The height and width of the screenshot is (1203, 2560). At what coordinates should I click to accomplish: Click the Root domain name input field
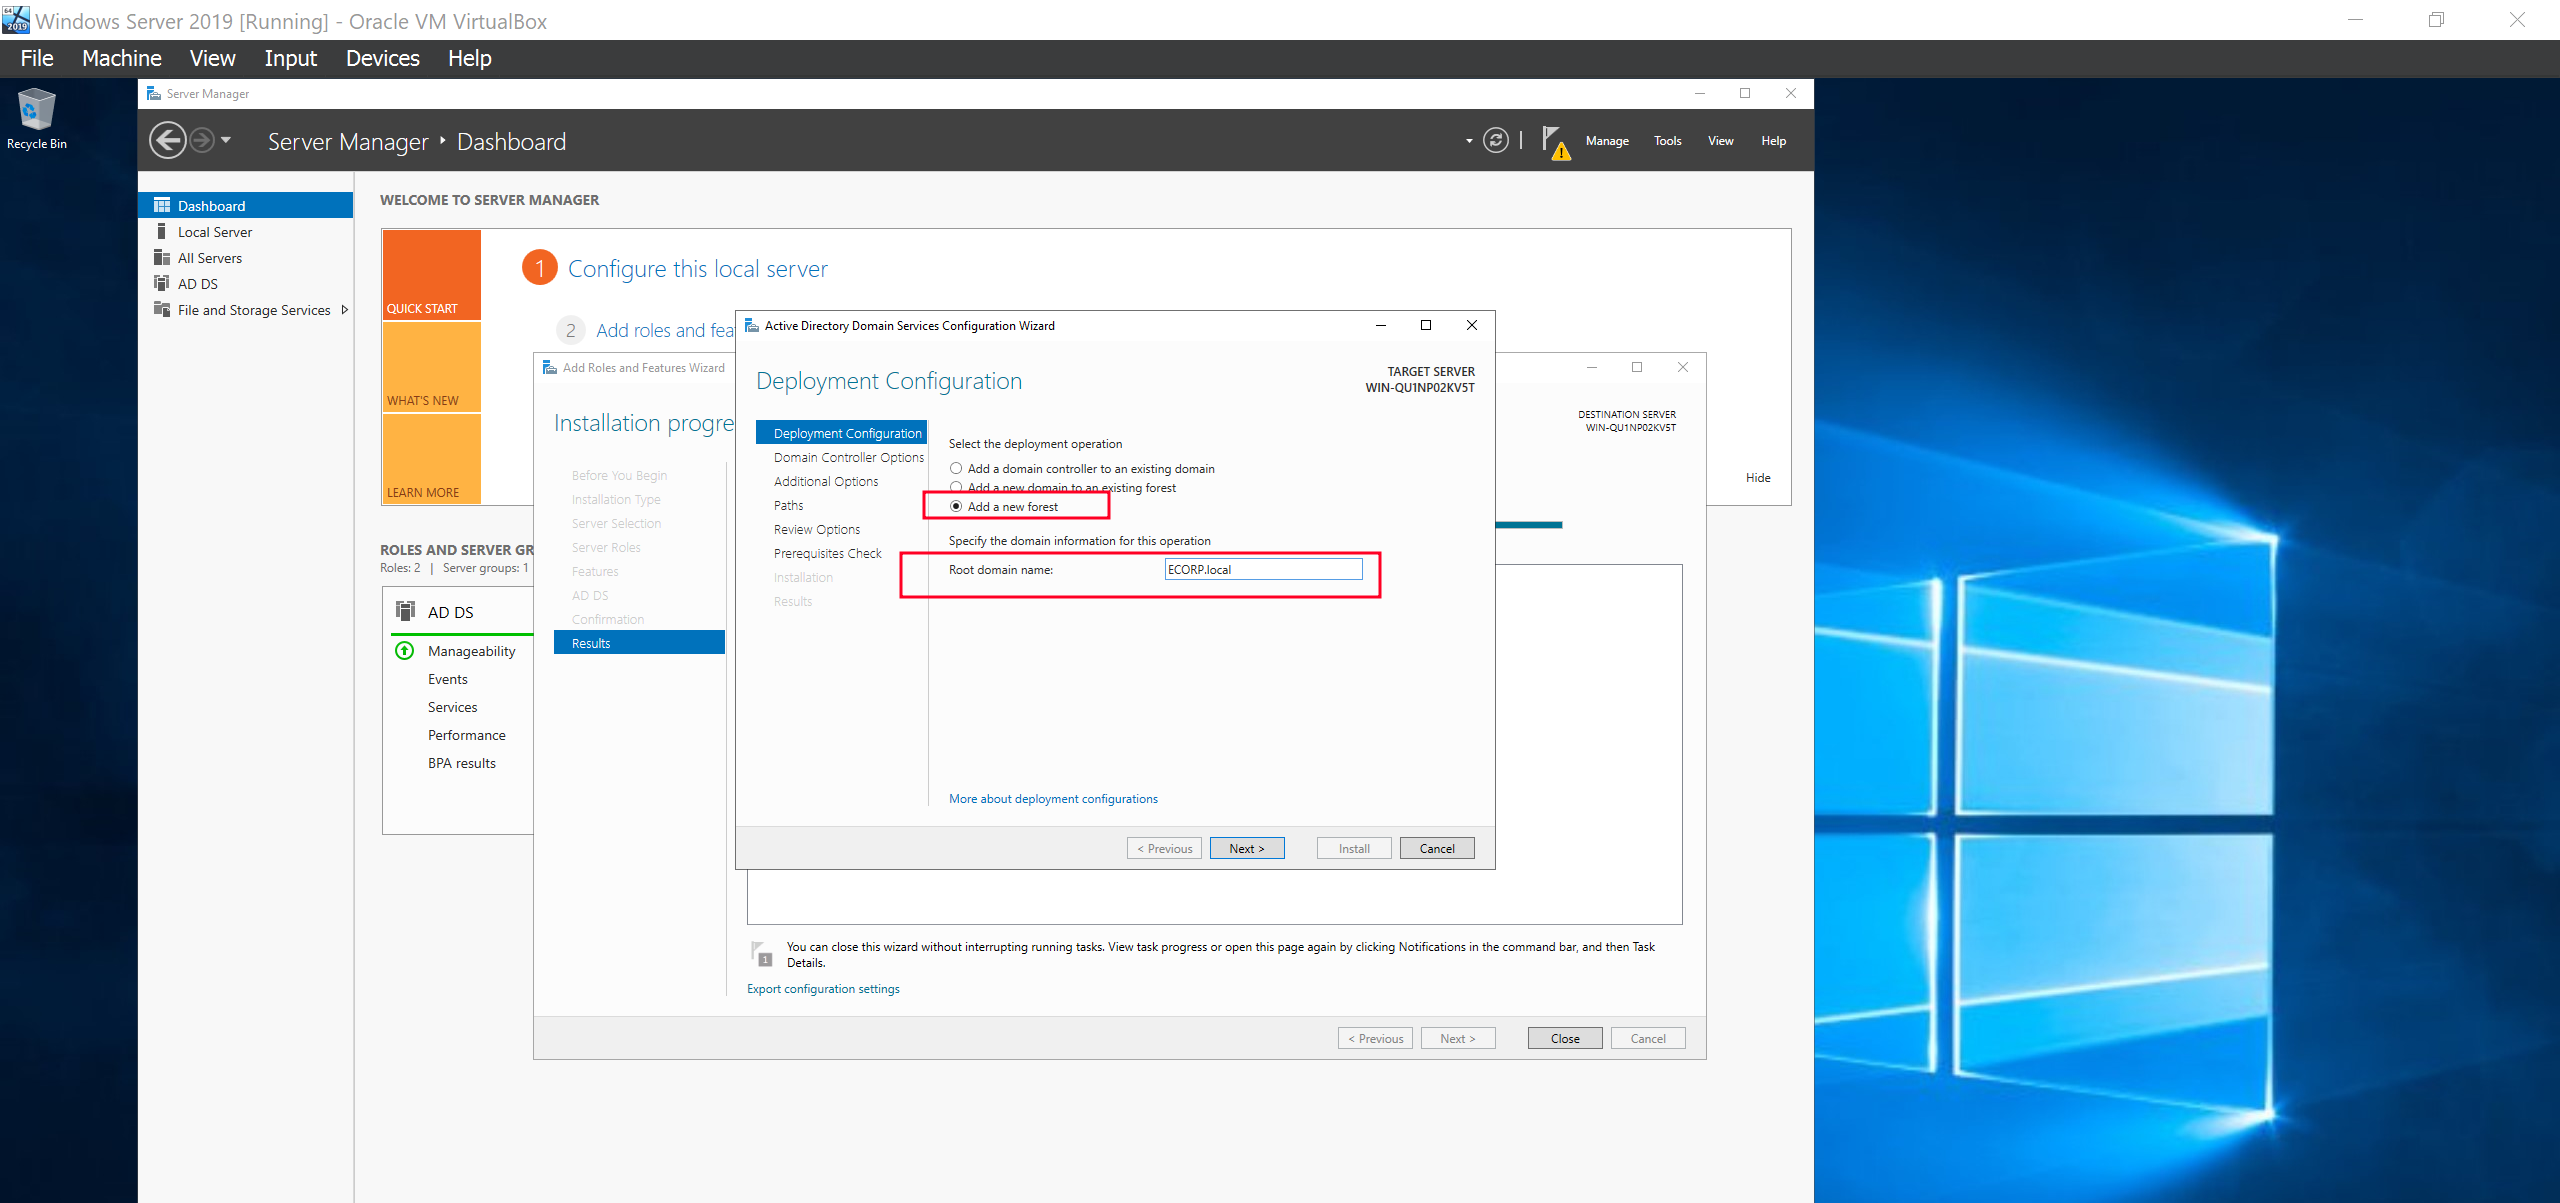coord(1263,569)
